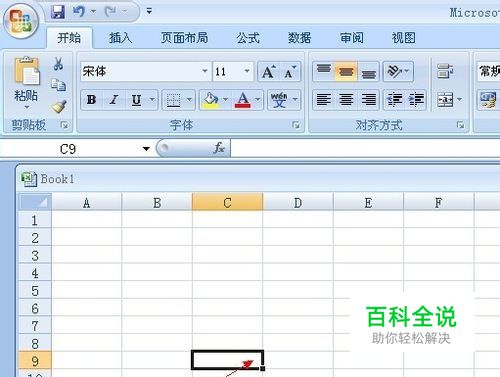Redo the last action

click(x=110, y=12)
